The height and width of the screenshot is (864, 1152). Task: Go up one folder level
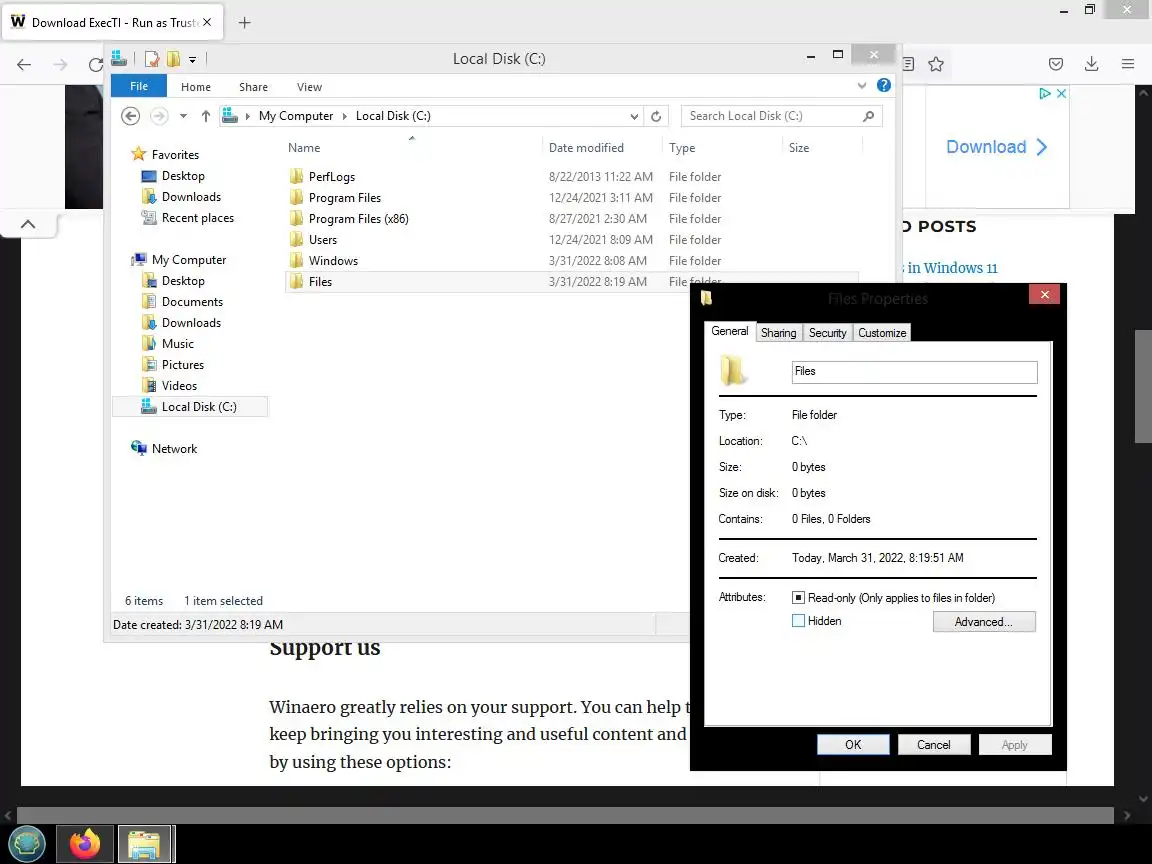pos(206,116)
